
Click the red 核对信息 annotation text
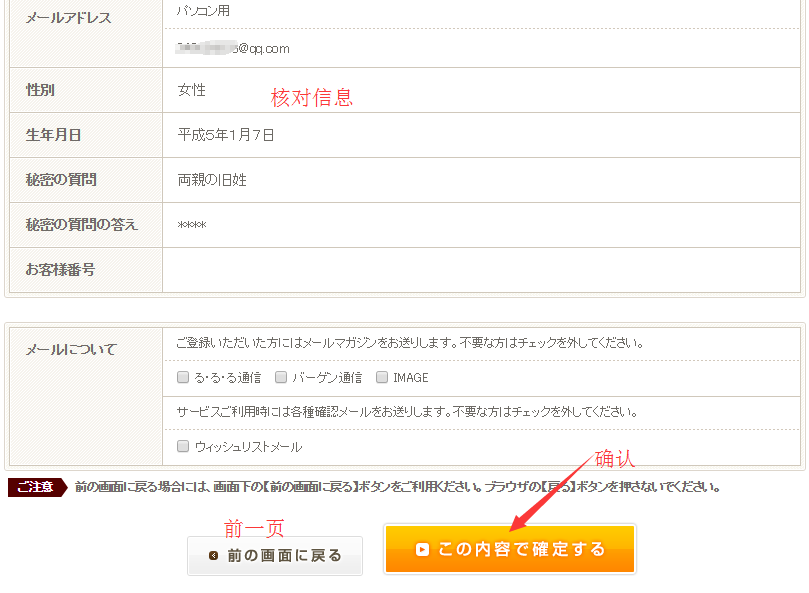[x=312, y=98]
